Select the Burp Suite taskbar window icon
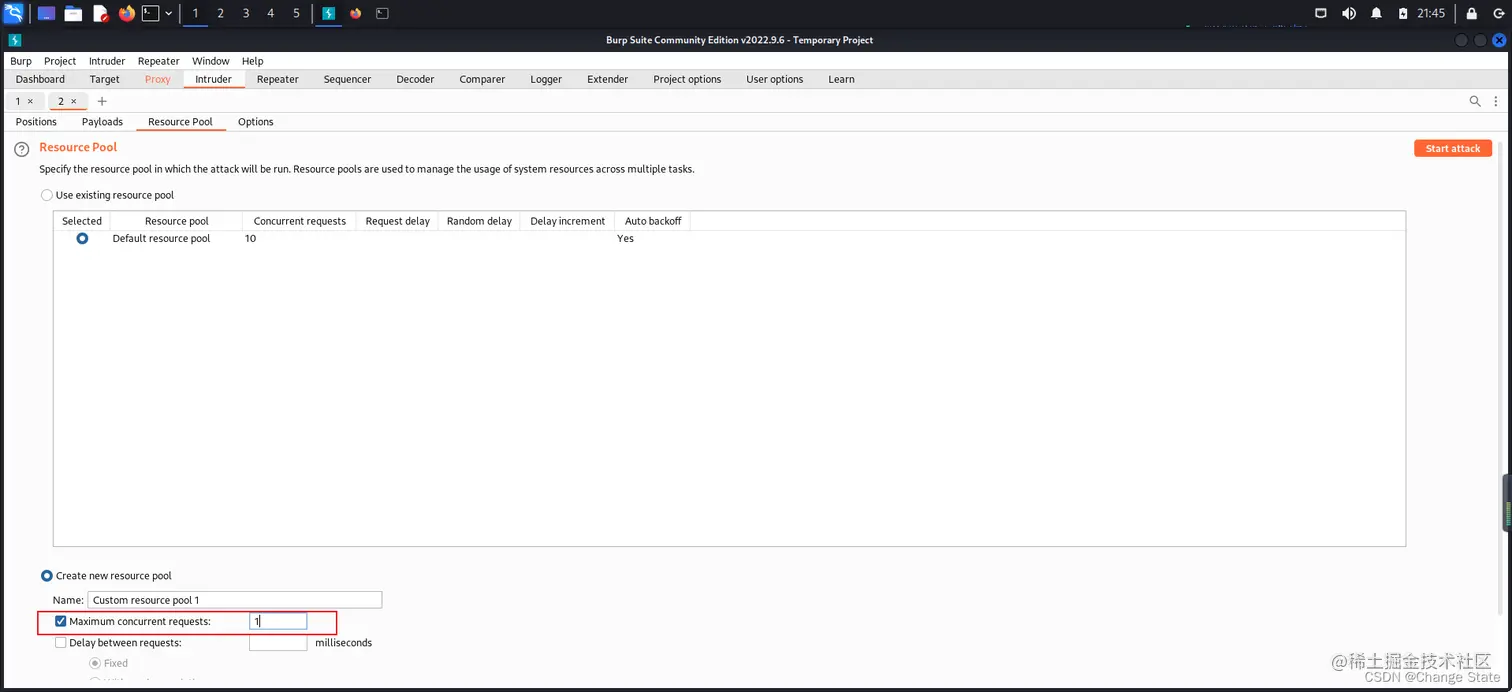This screenshot has height=692, width=1512. pos(328,13)
